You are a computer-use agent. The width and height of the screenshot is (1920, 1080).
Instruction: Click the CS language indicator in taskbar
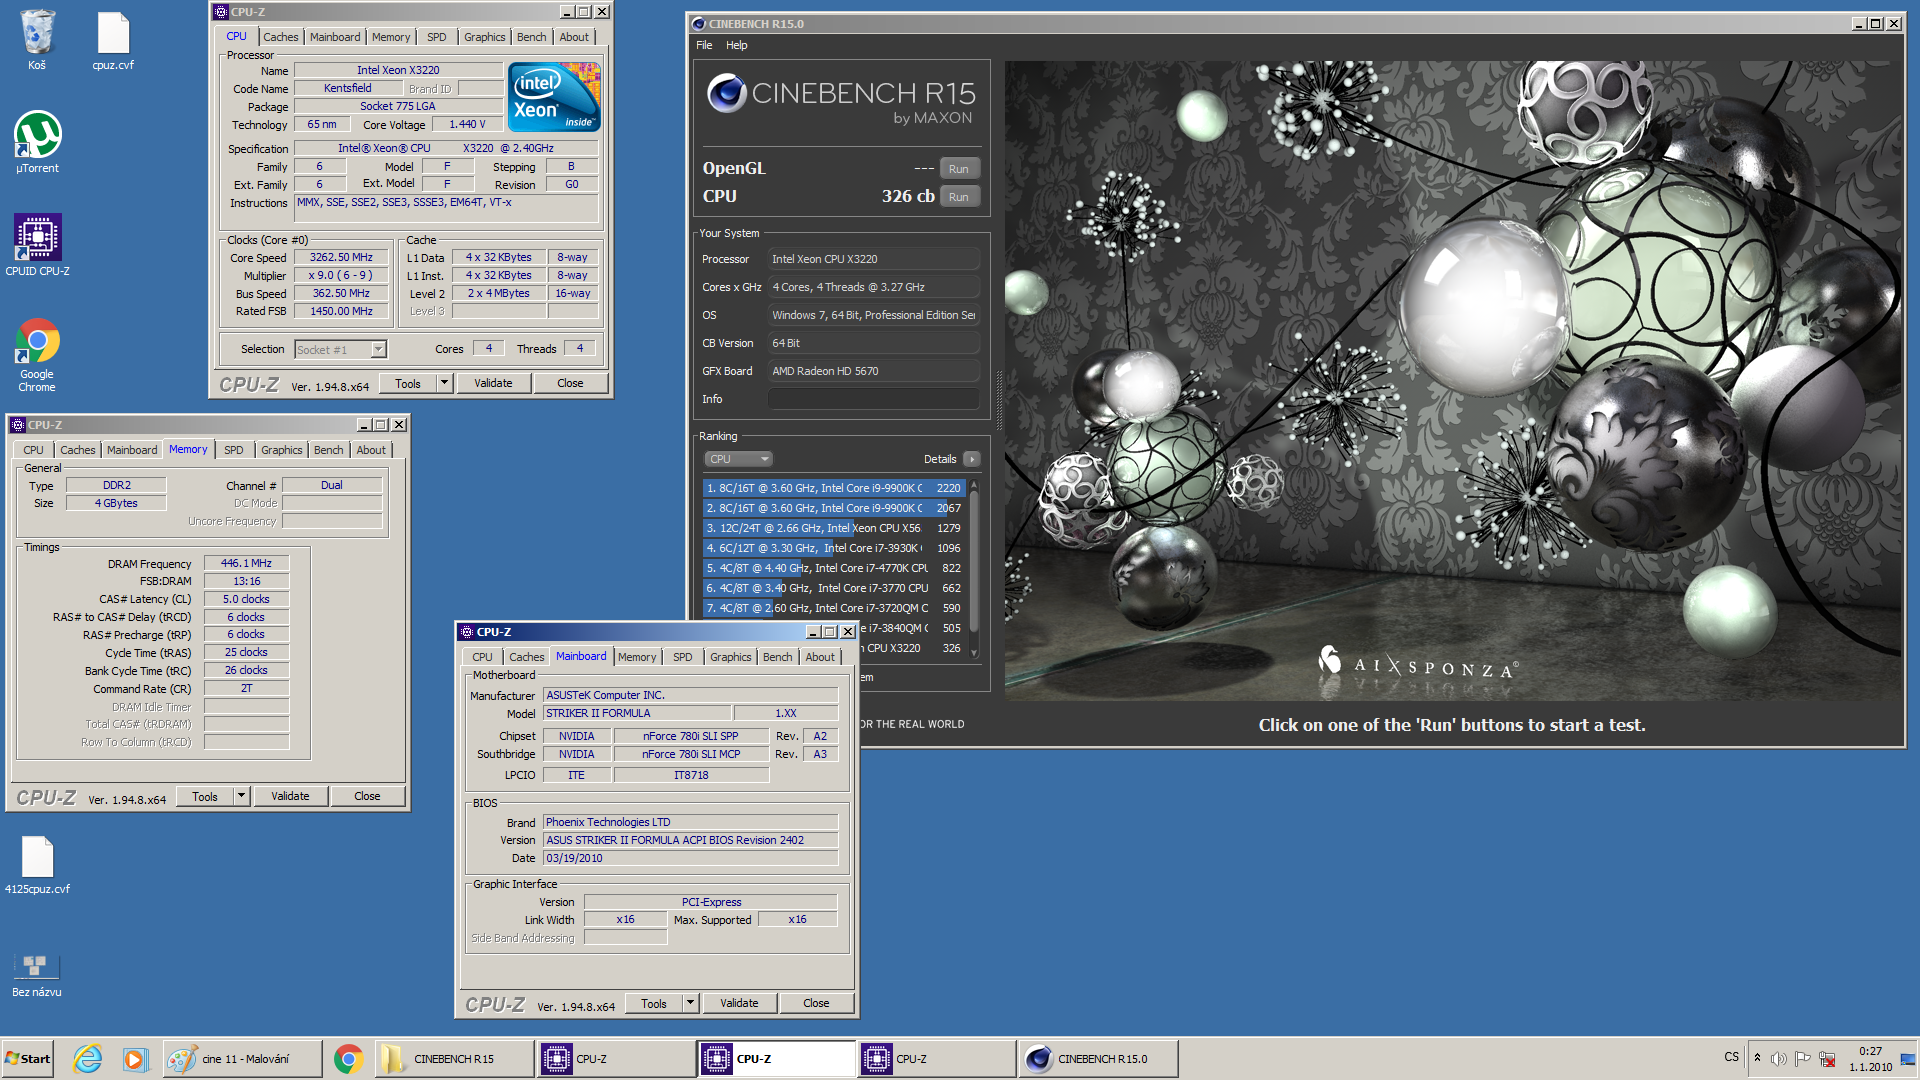tap(1731, 1057)
